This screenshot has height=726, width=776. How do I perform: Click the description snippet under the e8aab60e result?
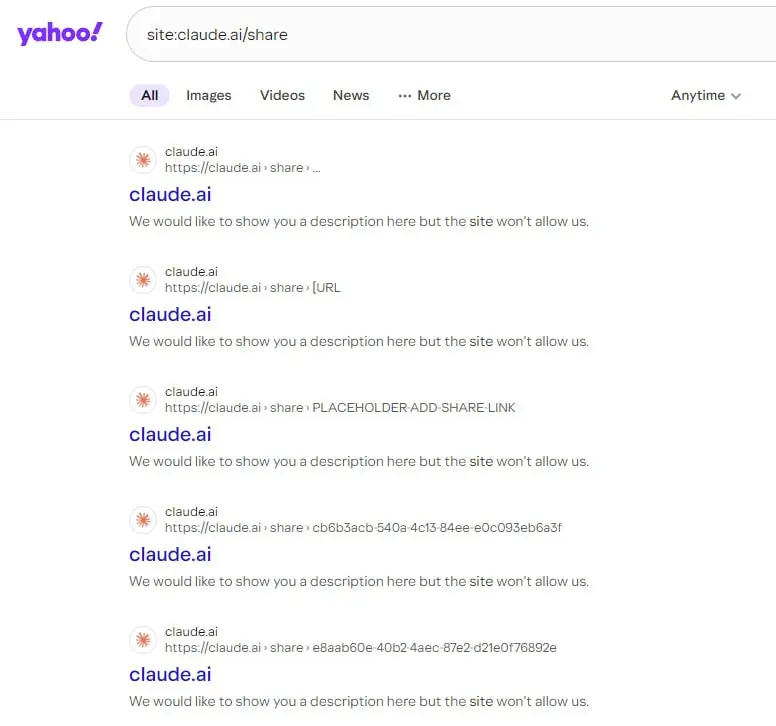click(x=359, y=701)
